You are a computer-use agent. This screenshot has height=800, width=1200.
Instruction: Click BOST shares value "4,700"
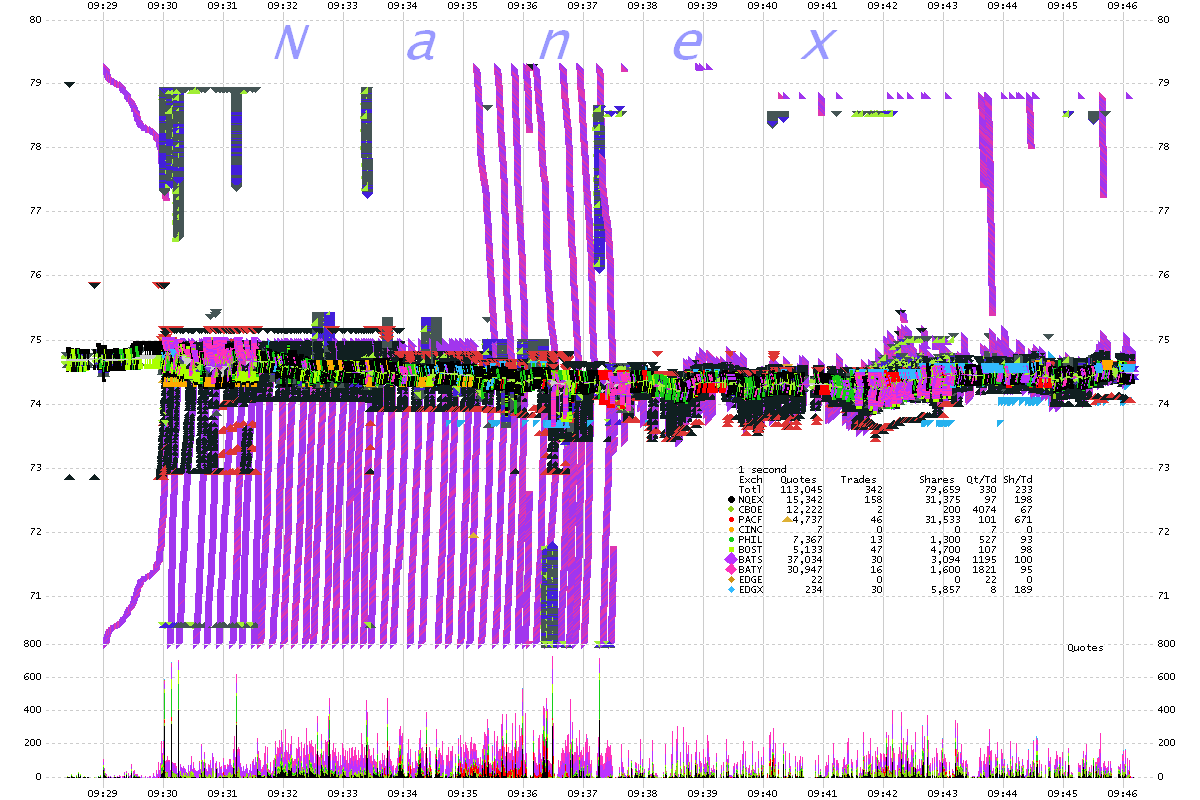[944, 549]
